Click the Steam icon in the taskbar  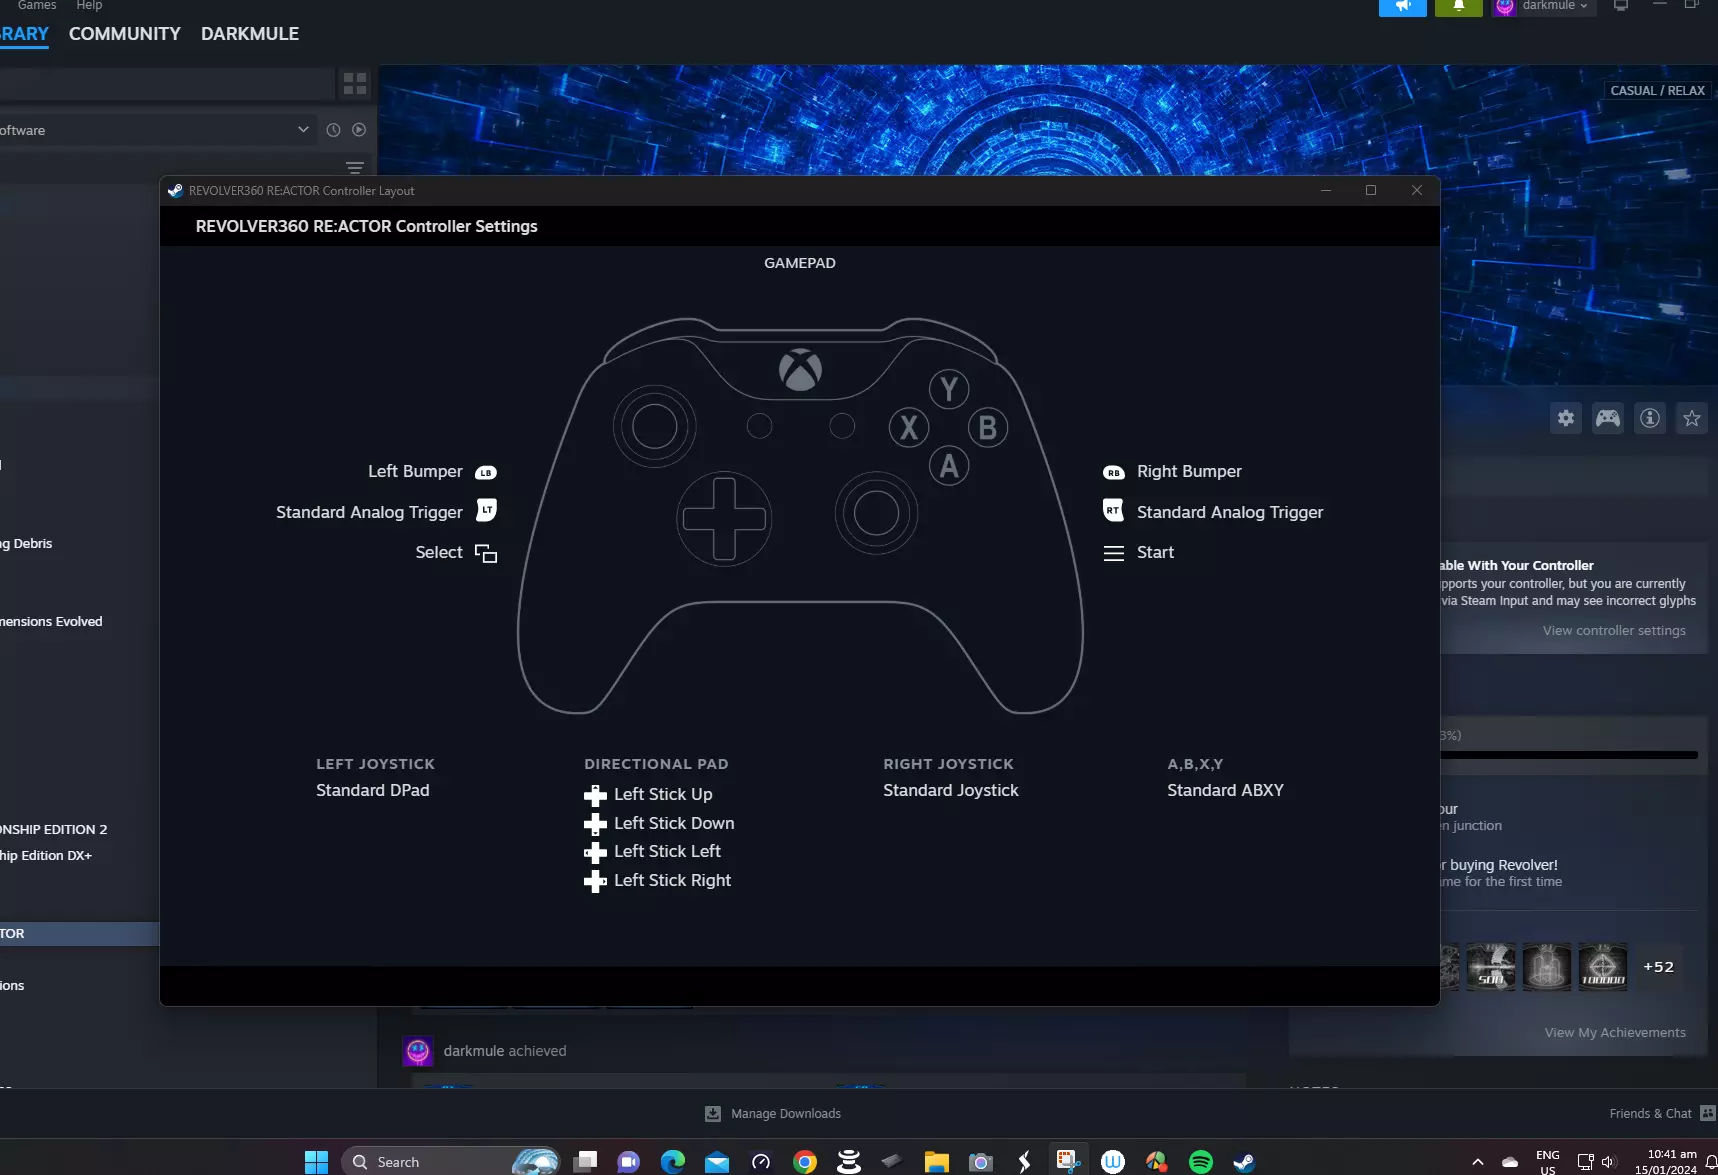1245,1161
